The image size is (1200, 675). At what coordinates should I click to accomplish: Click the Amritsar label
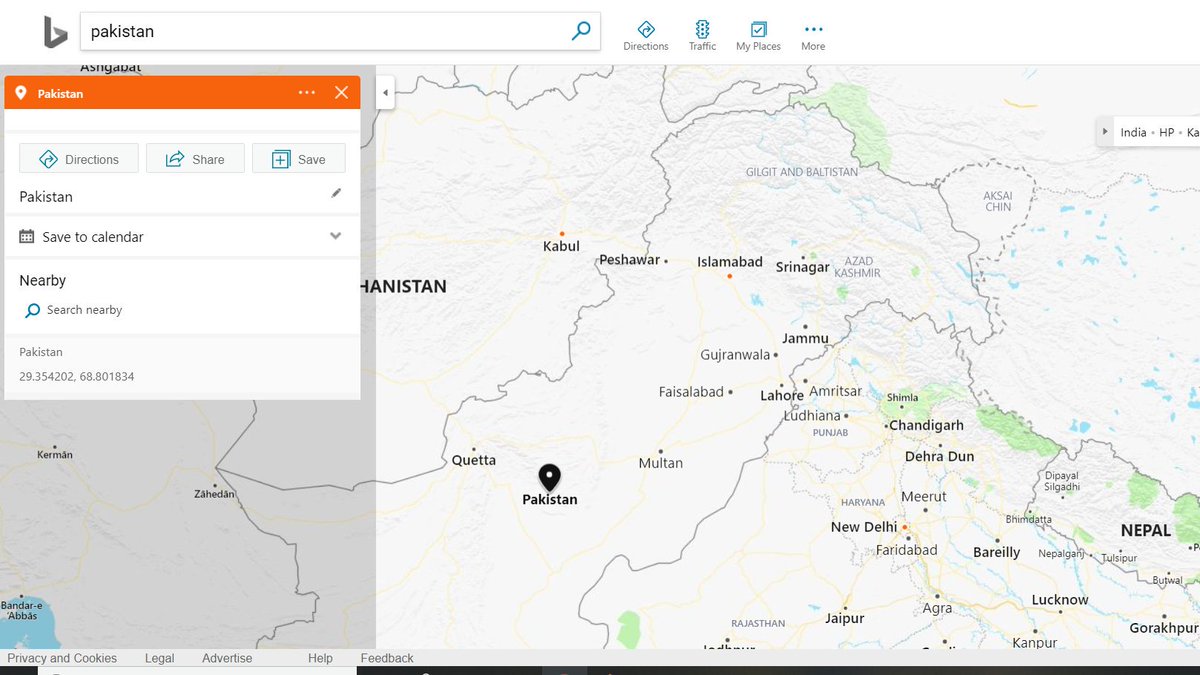(x=836, y=391)
